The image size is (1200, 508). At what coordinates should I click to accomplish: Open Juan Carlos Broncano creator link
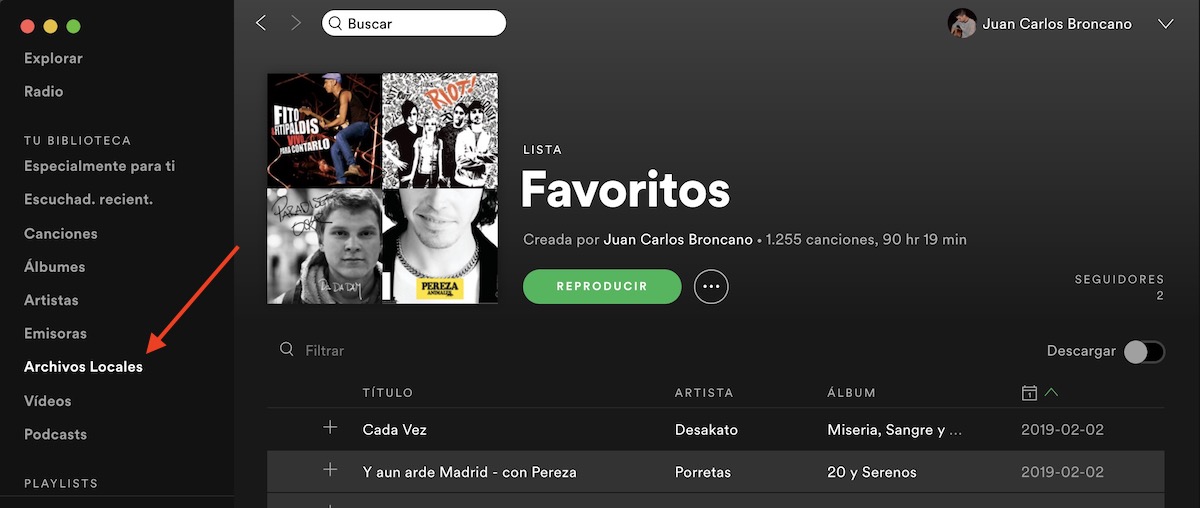point(678,240)
